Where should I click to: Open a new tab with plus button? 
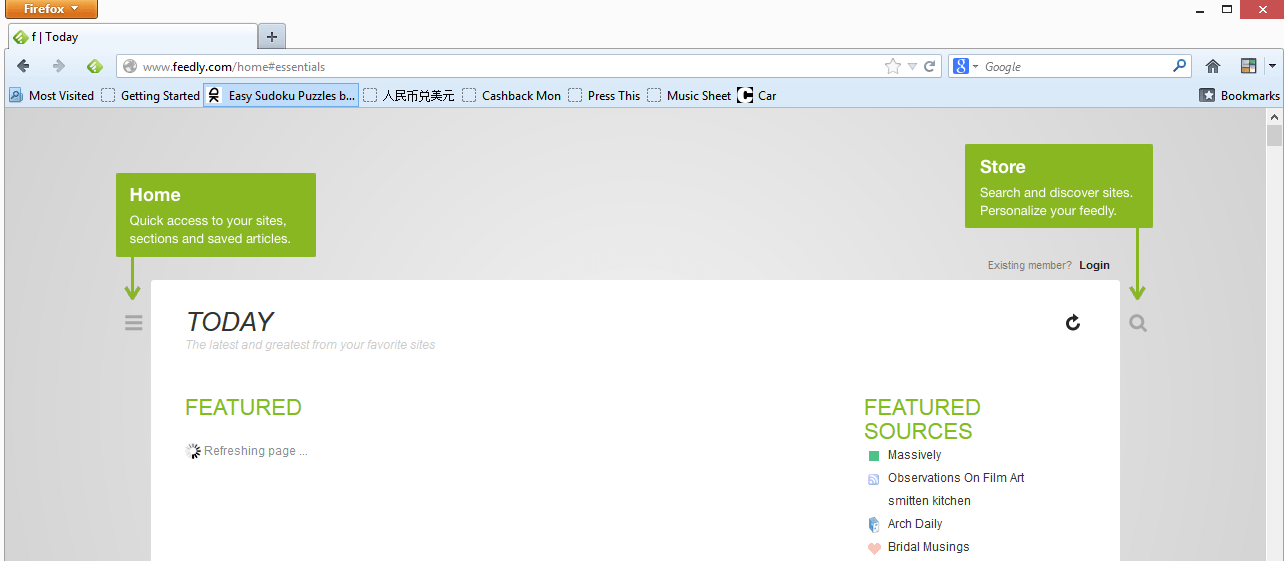272,37
